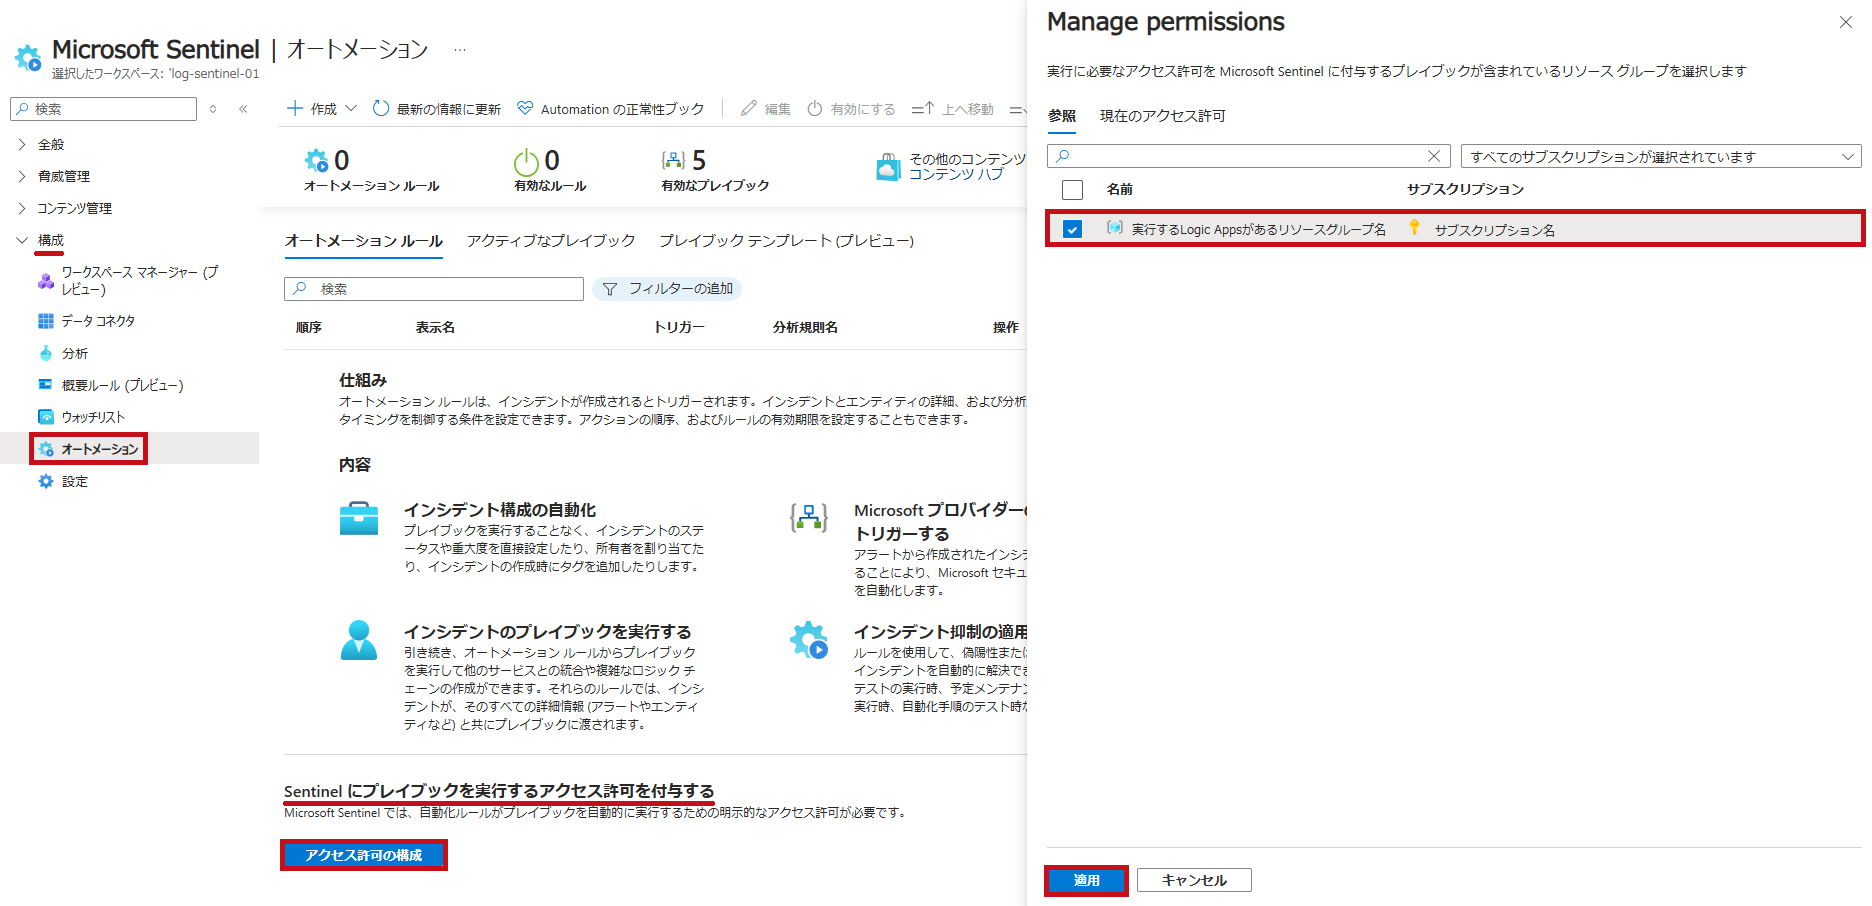Click the インシデント抑制の適用 gear icon
This screenshot has width=1872, height=906.
coord(809,640)
